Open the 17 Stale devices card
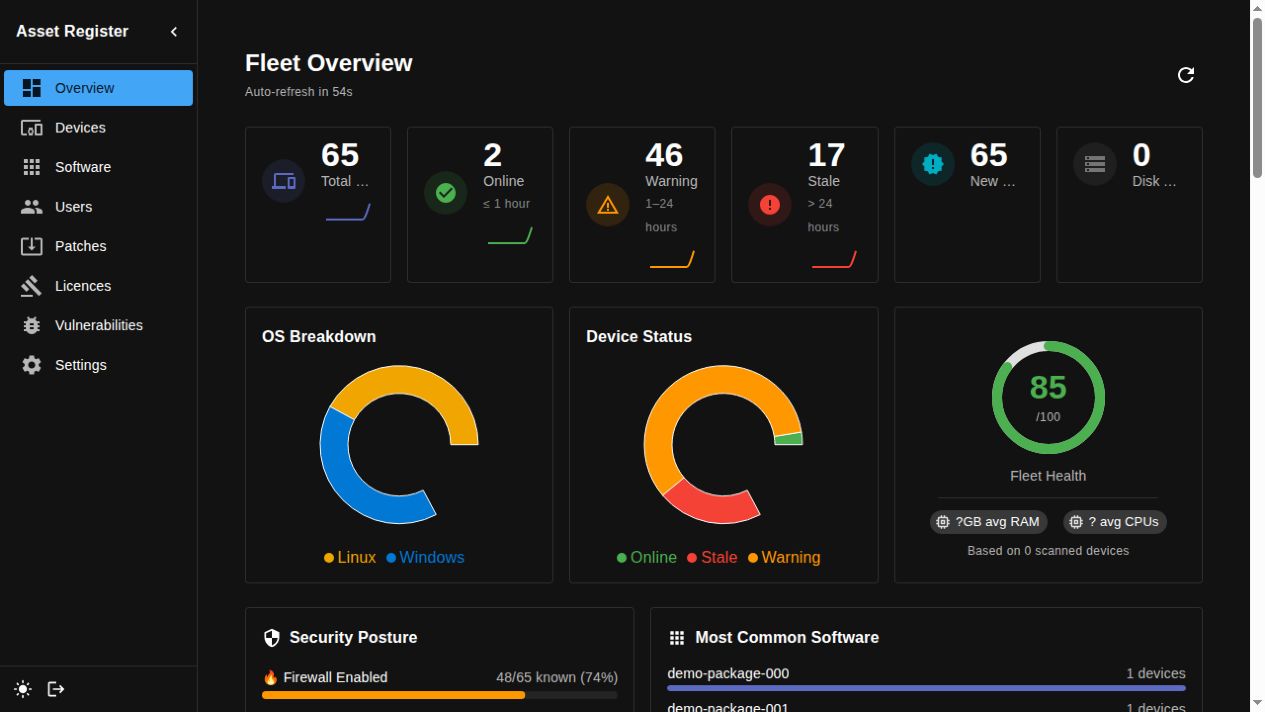1265x712 pixels. click(804, 205)
